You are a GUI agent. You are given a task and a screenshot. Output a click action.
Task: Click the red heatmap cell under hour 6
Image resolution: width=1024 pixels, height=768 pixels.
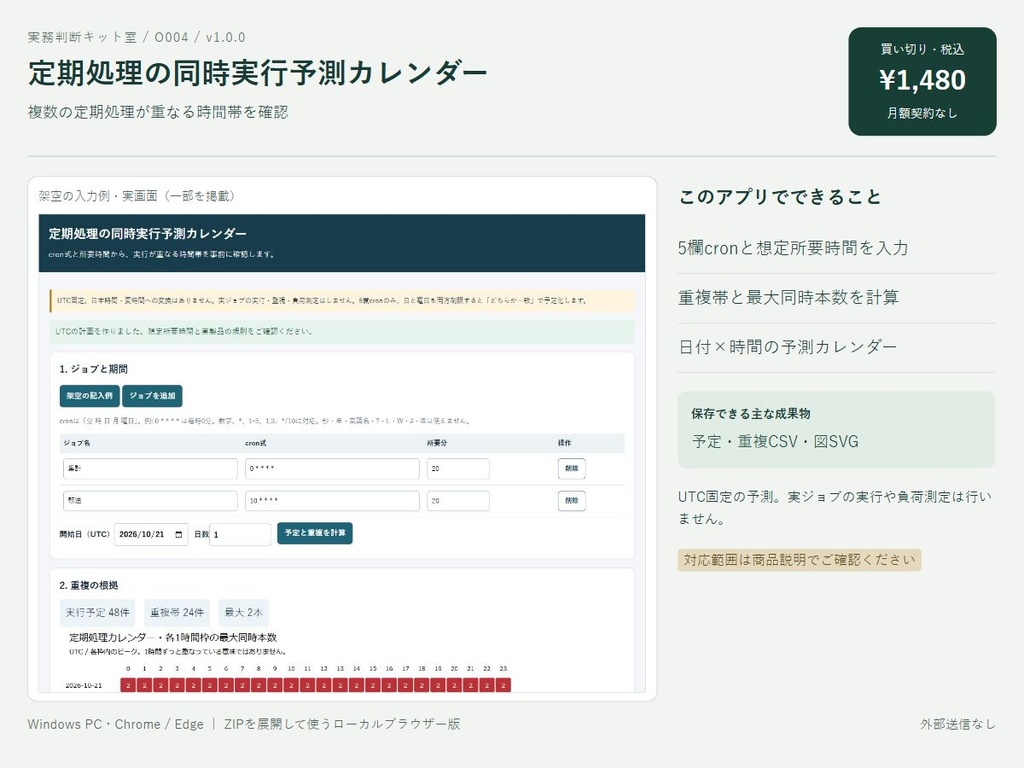click(x=226, y=685)
